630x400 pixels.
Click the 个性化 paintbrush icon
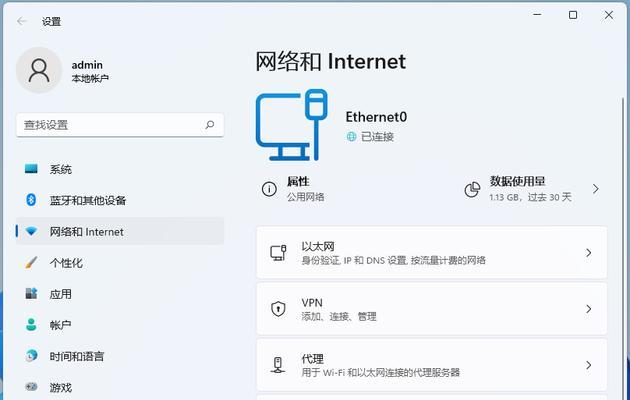tap(31, 263)
